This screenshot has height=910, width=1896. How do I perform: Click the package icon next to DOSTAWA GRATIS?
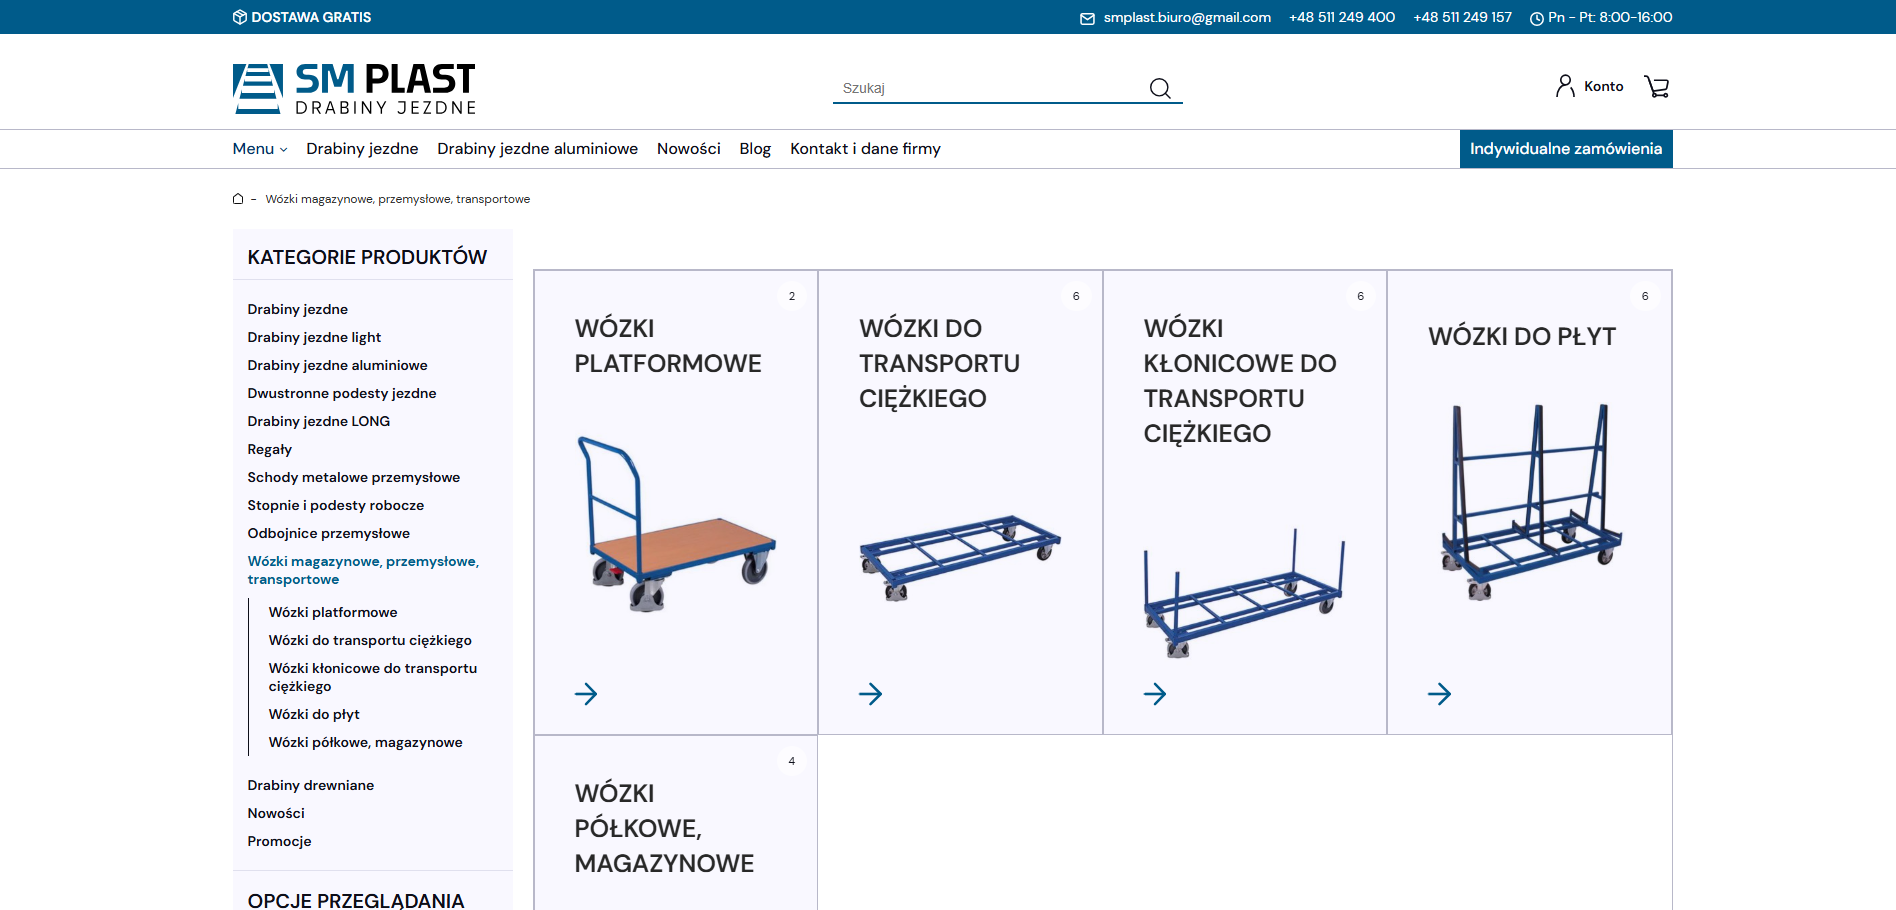pyautogui.click(x=238, y=17)
